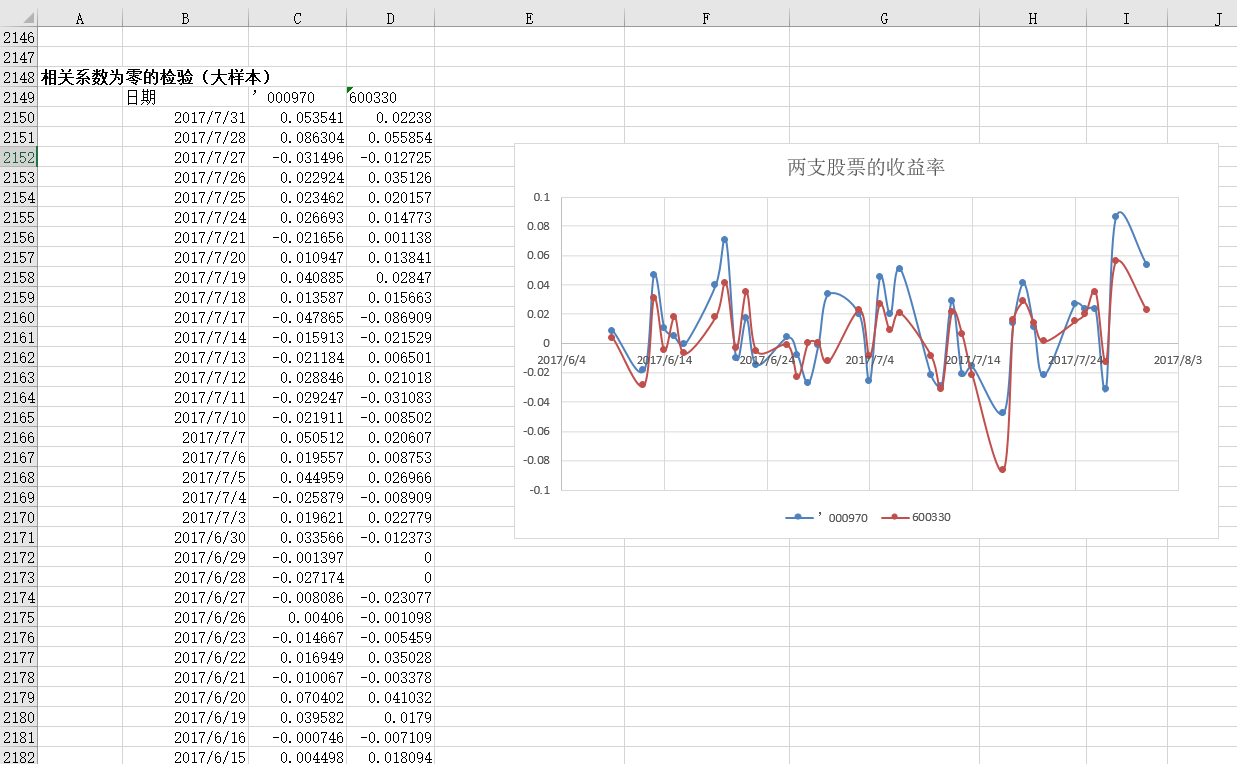Click cell with value 0.035028

point(391,657)
